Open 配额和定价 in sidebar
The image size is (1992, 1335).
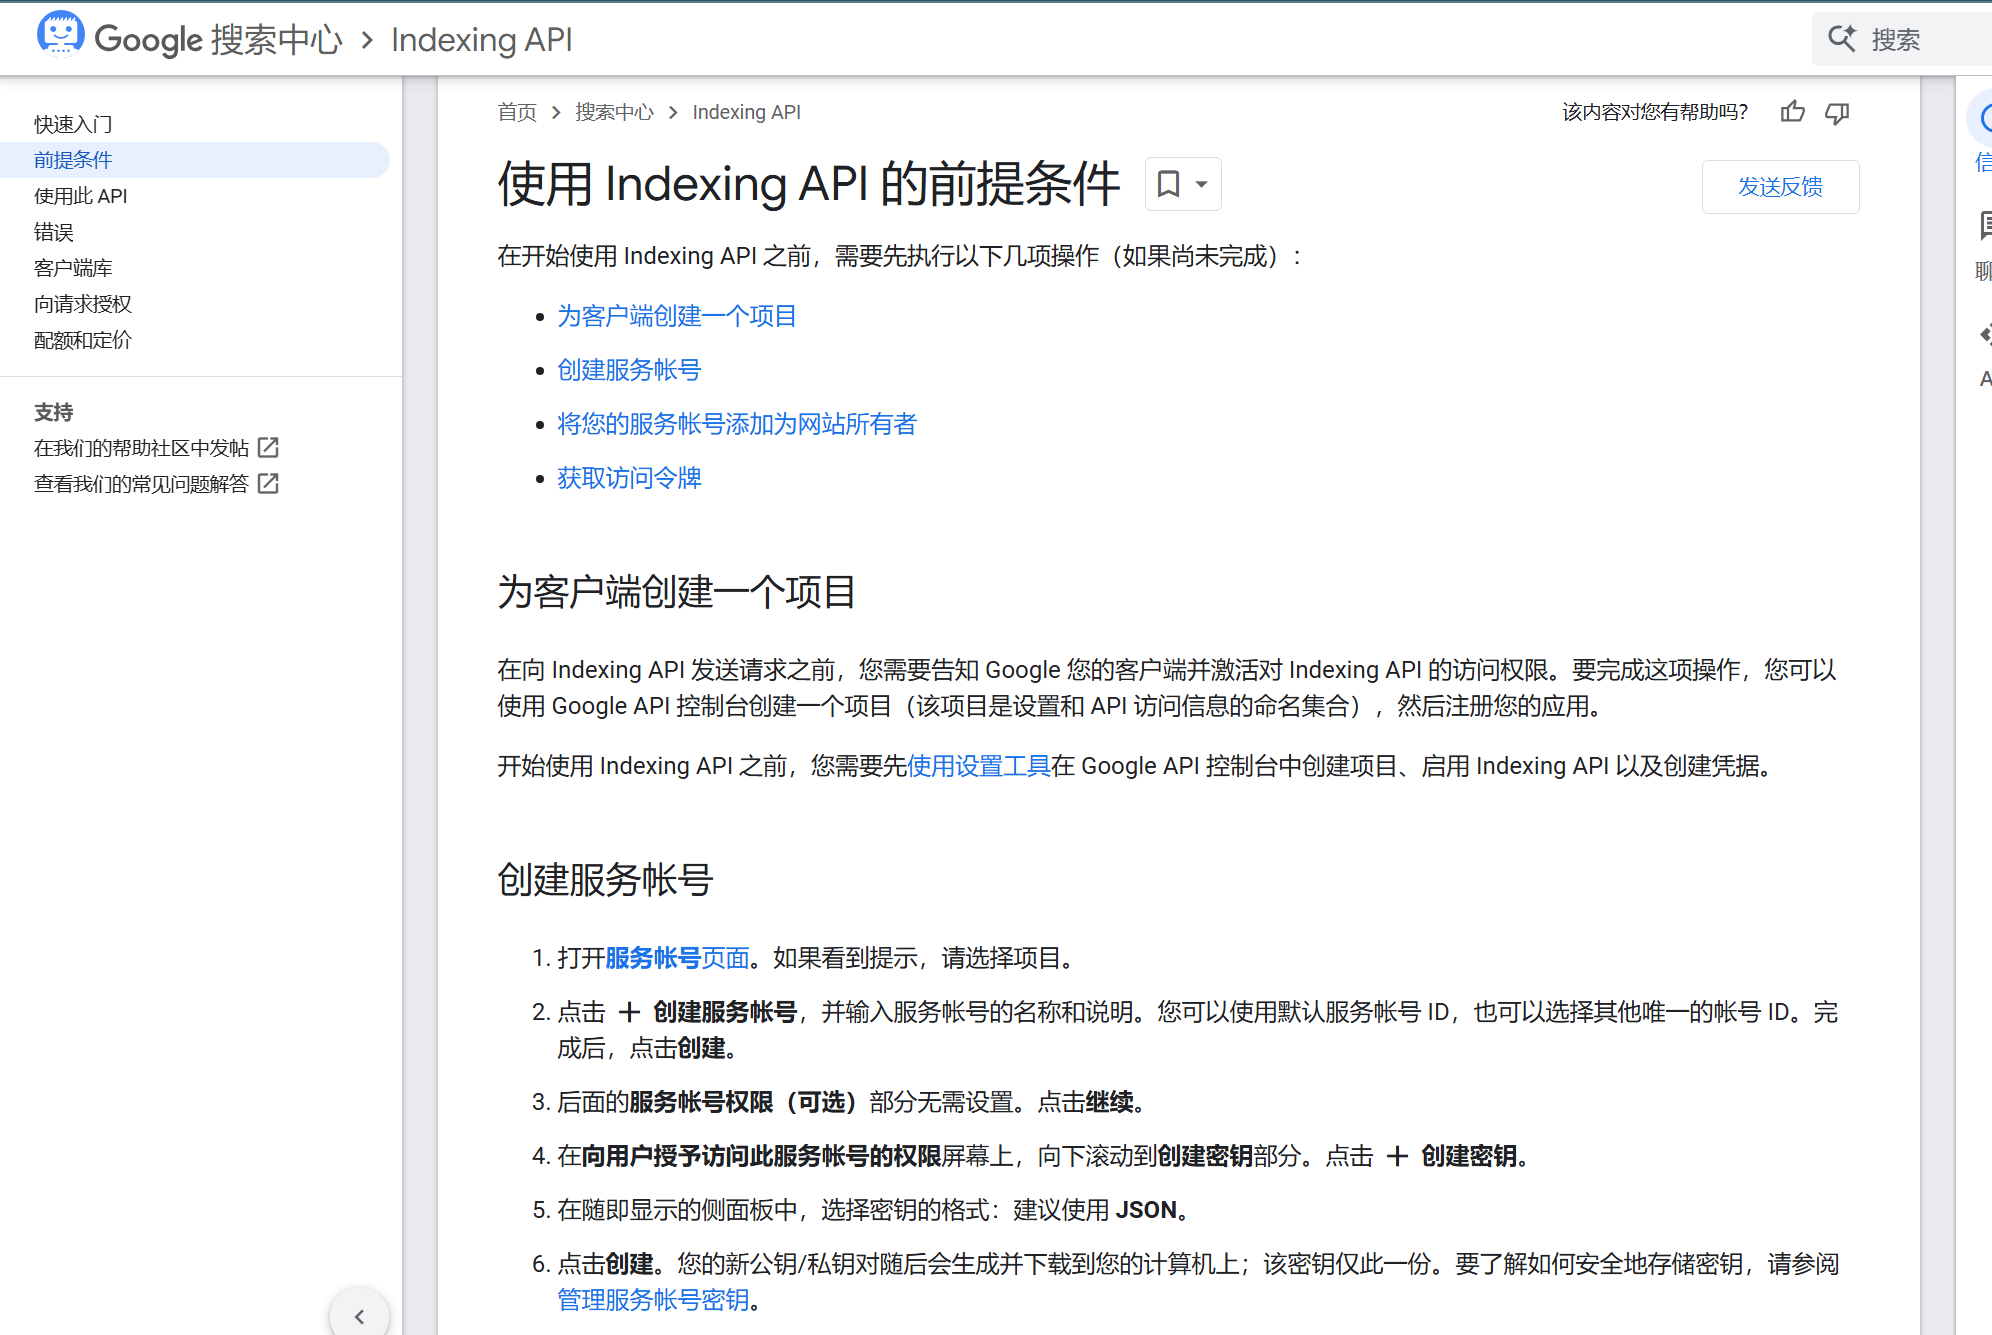click(x=83, y=340)
